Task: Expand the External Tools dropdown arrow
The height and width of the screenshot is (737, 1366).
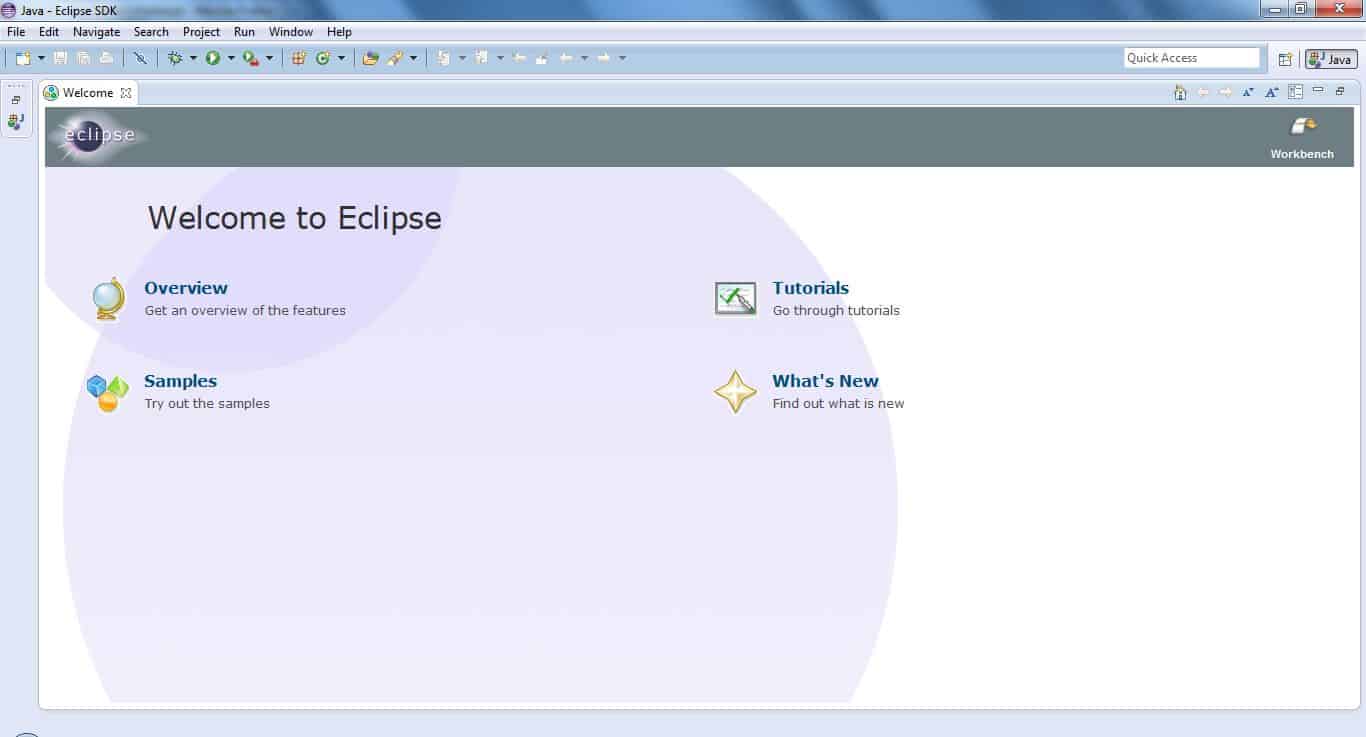Action: click(269, 58)
